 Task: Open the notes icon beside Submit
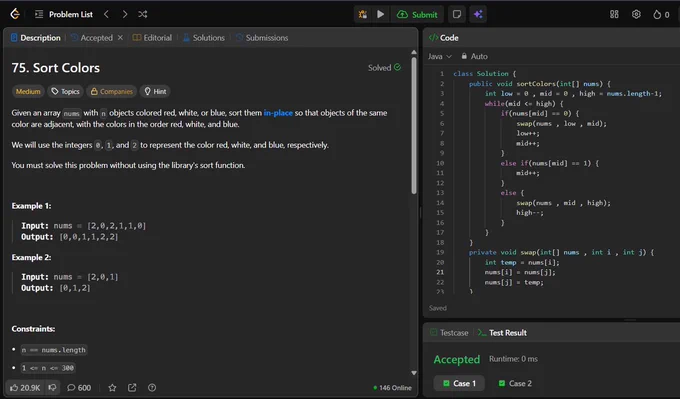click(x=457, y=14)
